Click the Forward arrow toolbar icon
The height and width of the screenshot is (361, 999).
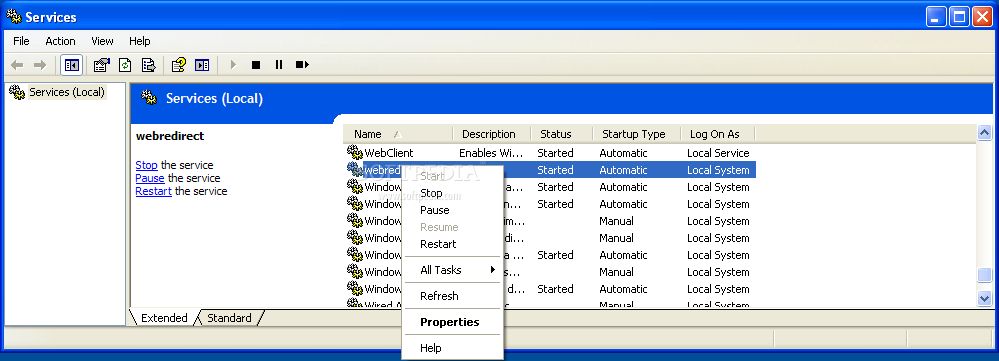[40, 65]
